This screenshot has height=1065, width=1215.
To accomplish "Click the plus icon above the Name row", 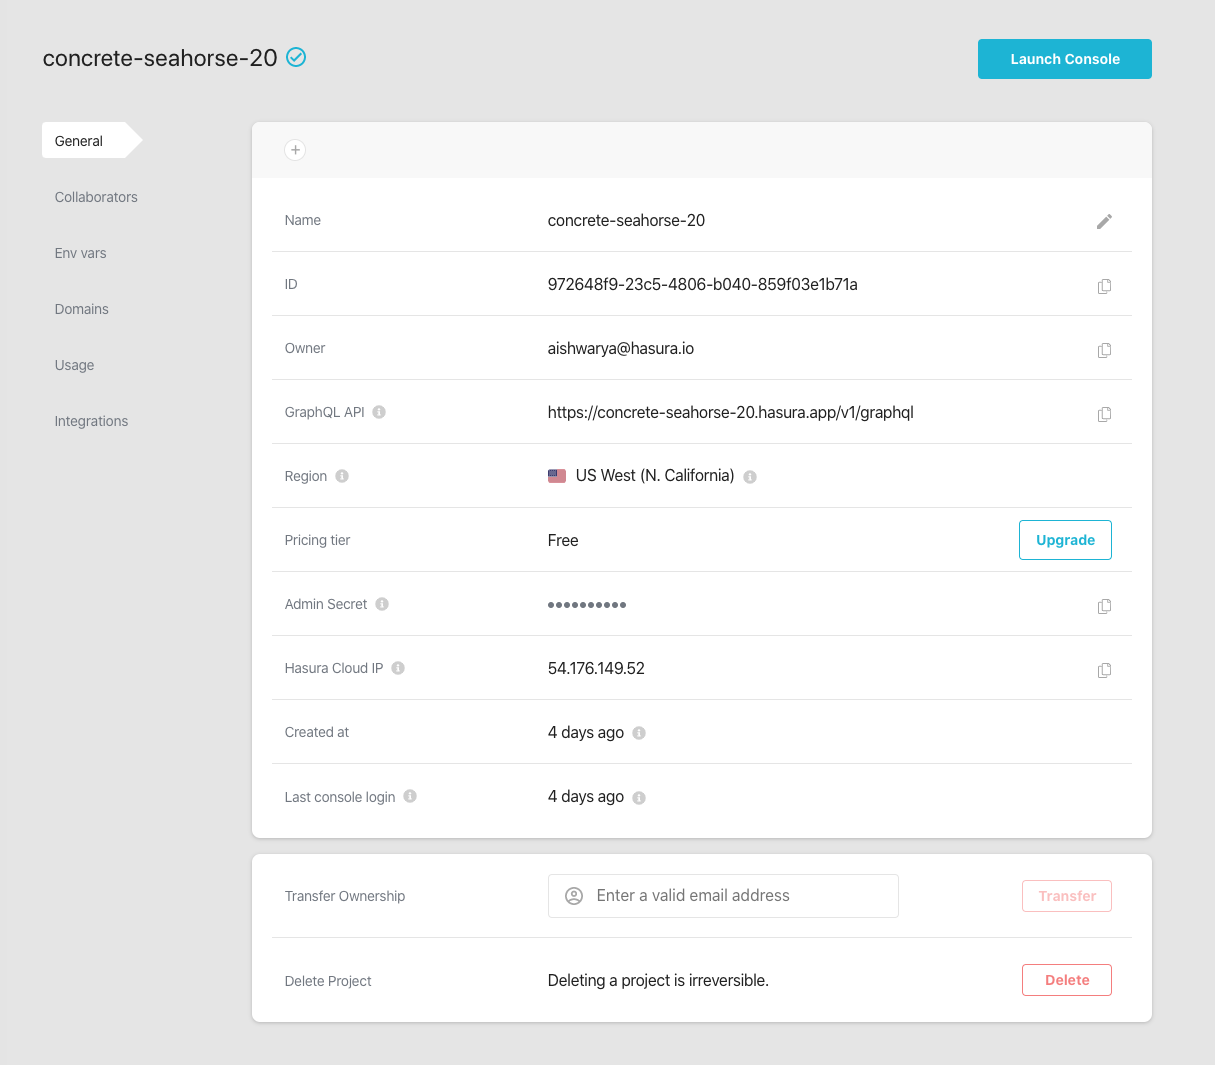I will point(295,150).
